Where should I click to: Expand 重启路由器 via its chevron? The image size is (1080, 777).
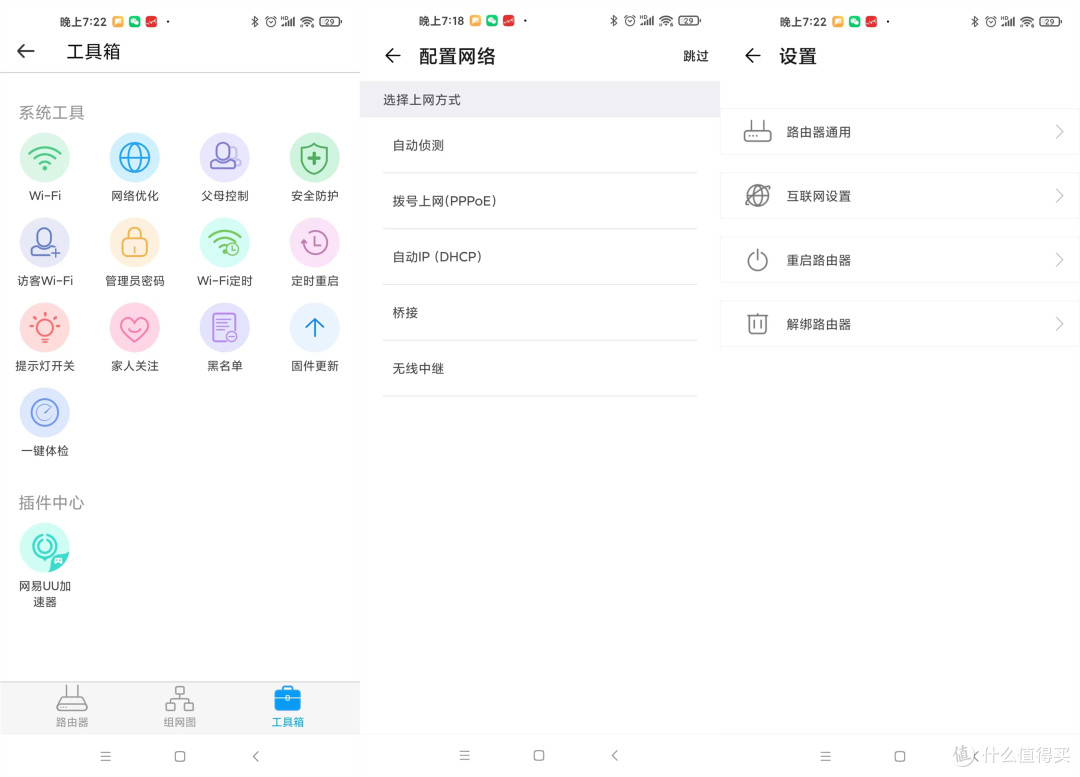1059,260
